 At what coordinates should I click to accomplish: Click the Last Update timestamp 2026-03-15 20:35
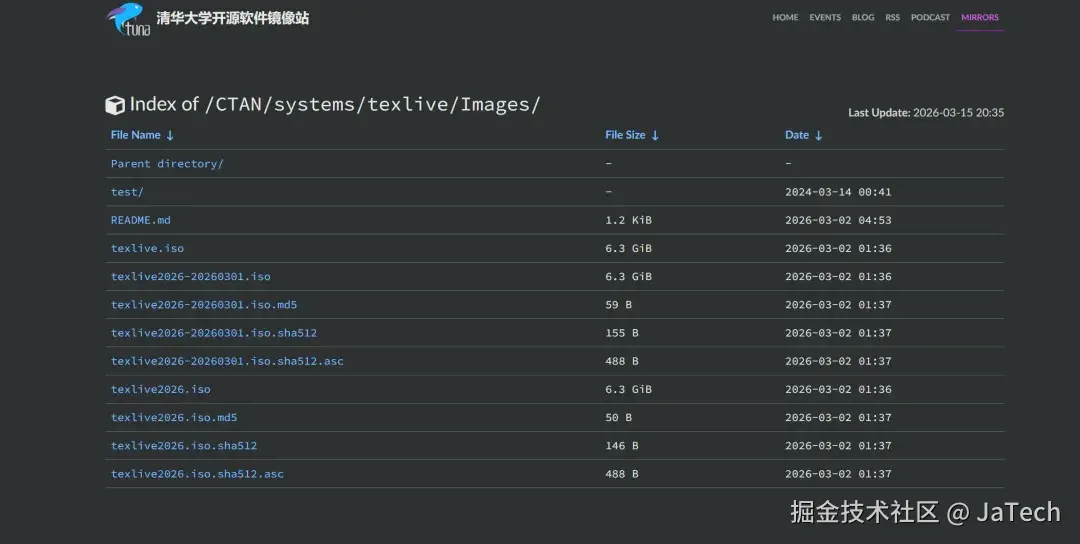[958, 112]
